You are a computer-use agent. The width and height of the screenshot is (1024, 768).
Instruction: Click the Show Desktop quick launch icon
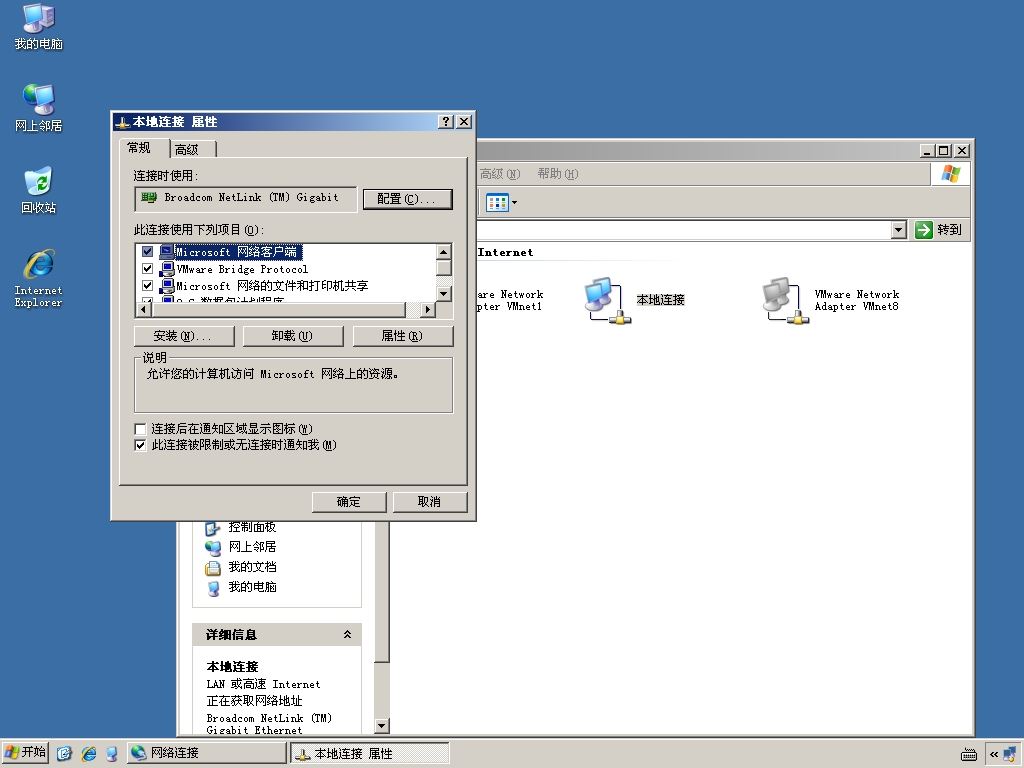64,753
